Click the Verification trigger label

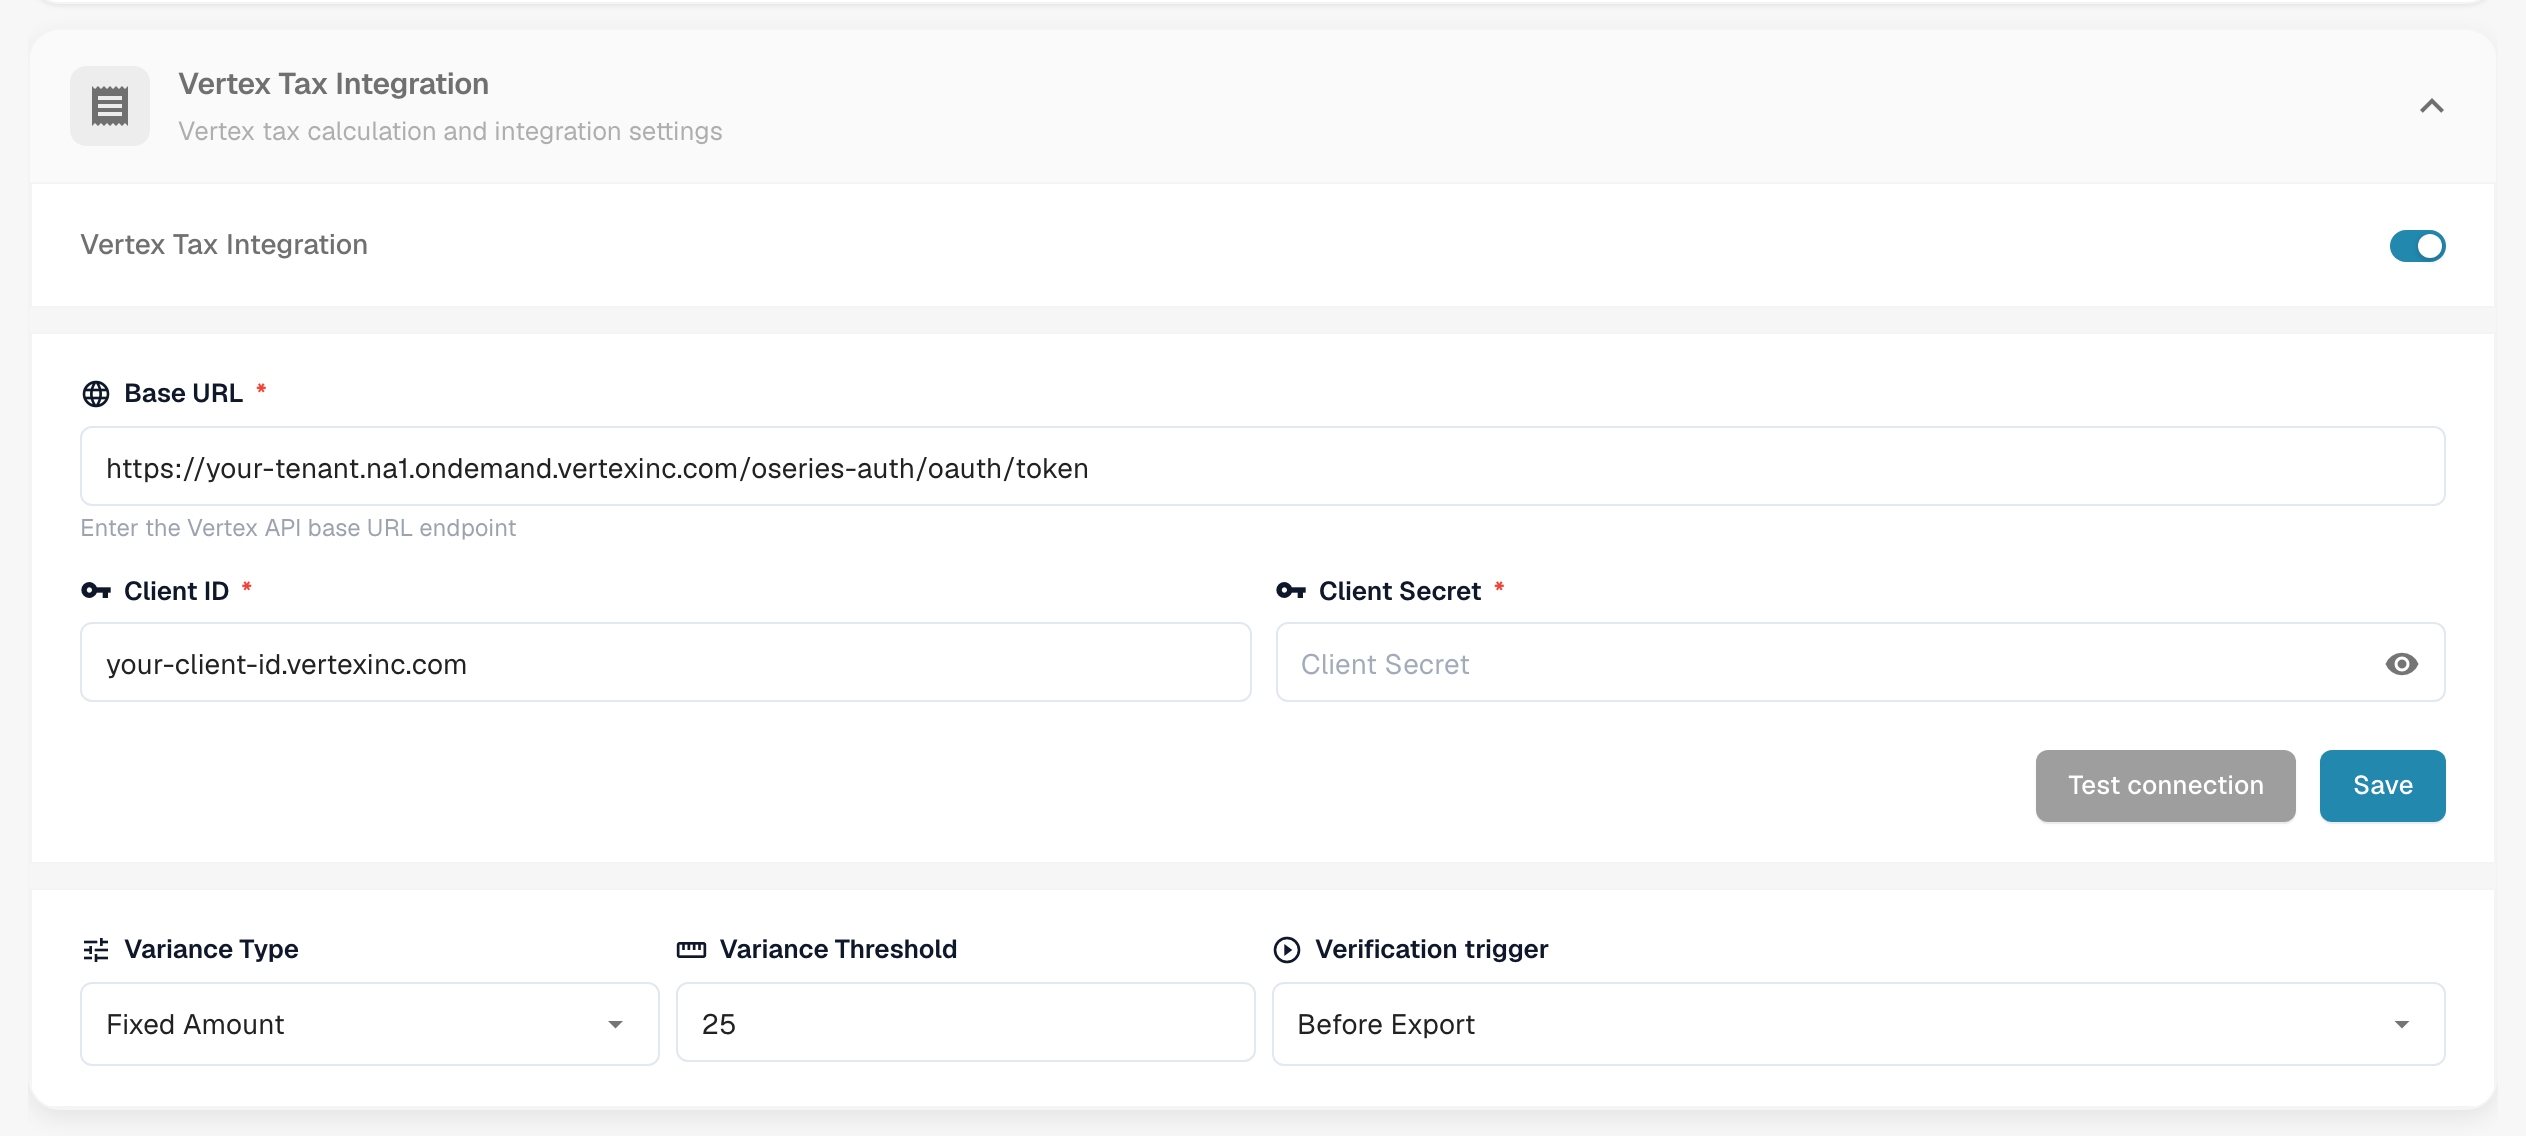tap(1431, 949)
